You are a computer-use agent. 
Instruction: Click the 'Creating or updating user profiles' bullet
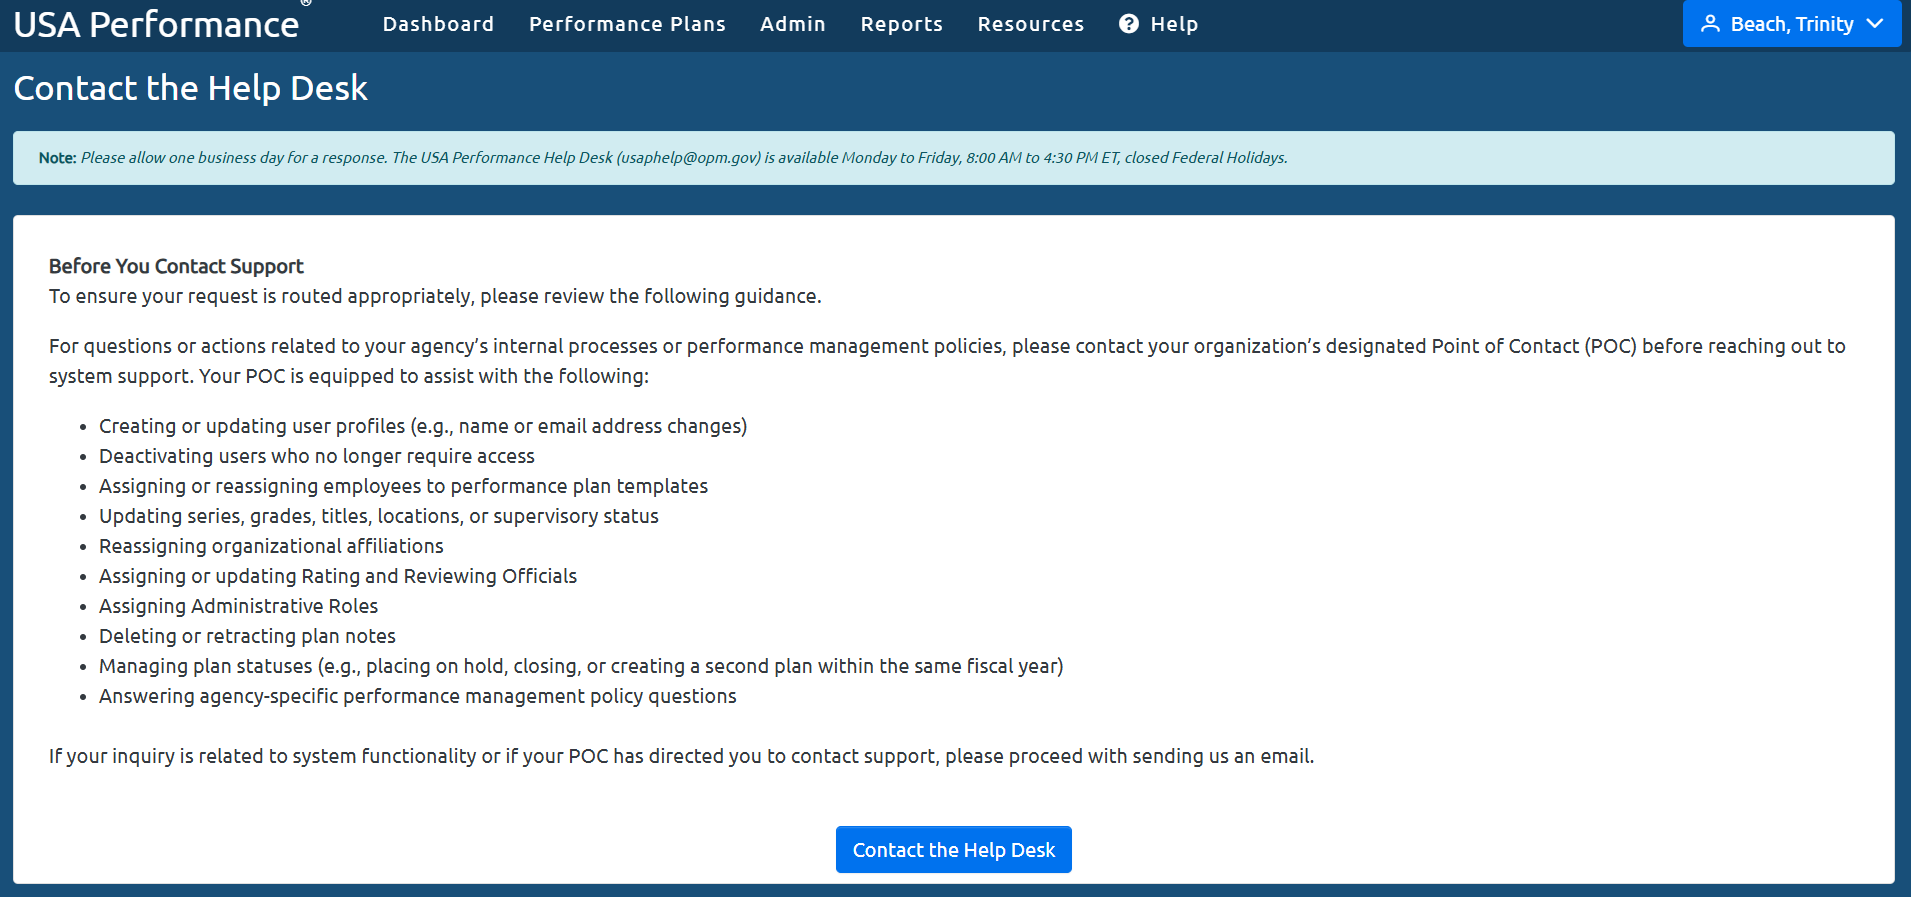[x=423, y=426]
